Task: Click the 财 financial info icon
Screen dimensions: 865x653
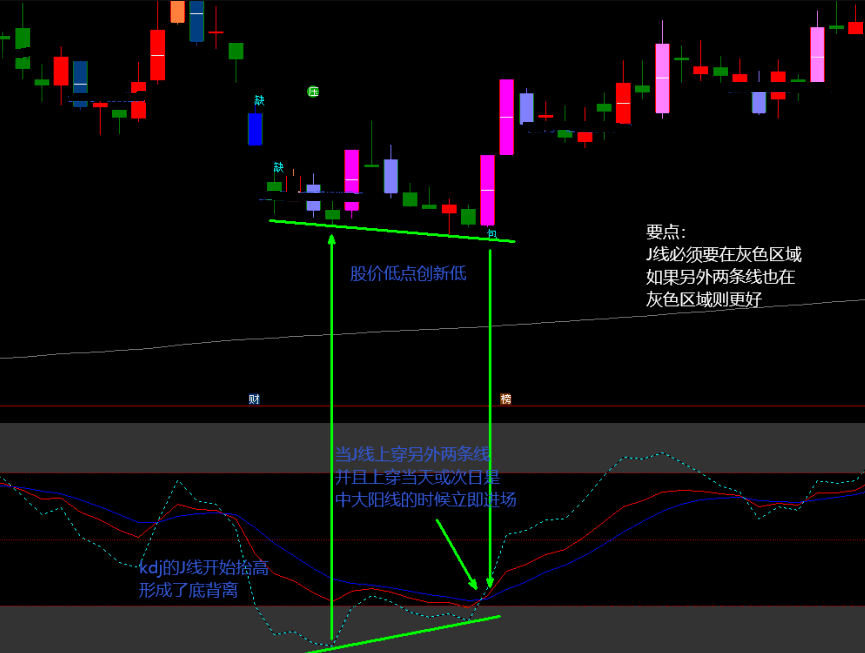Action: click(254, 399)
